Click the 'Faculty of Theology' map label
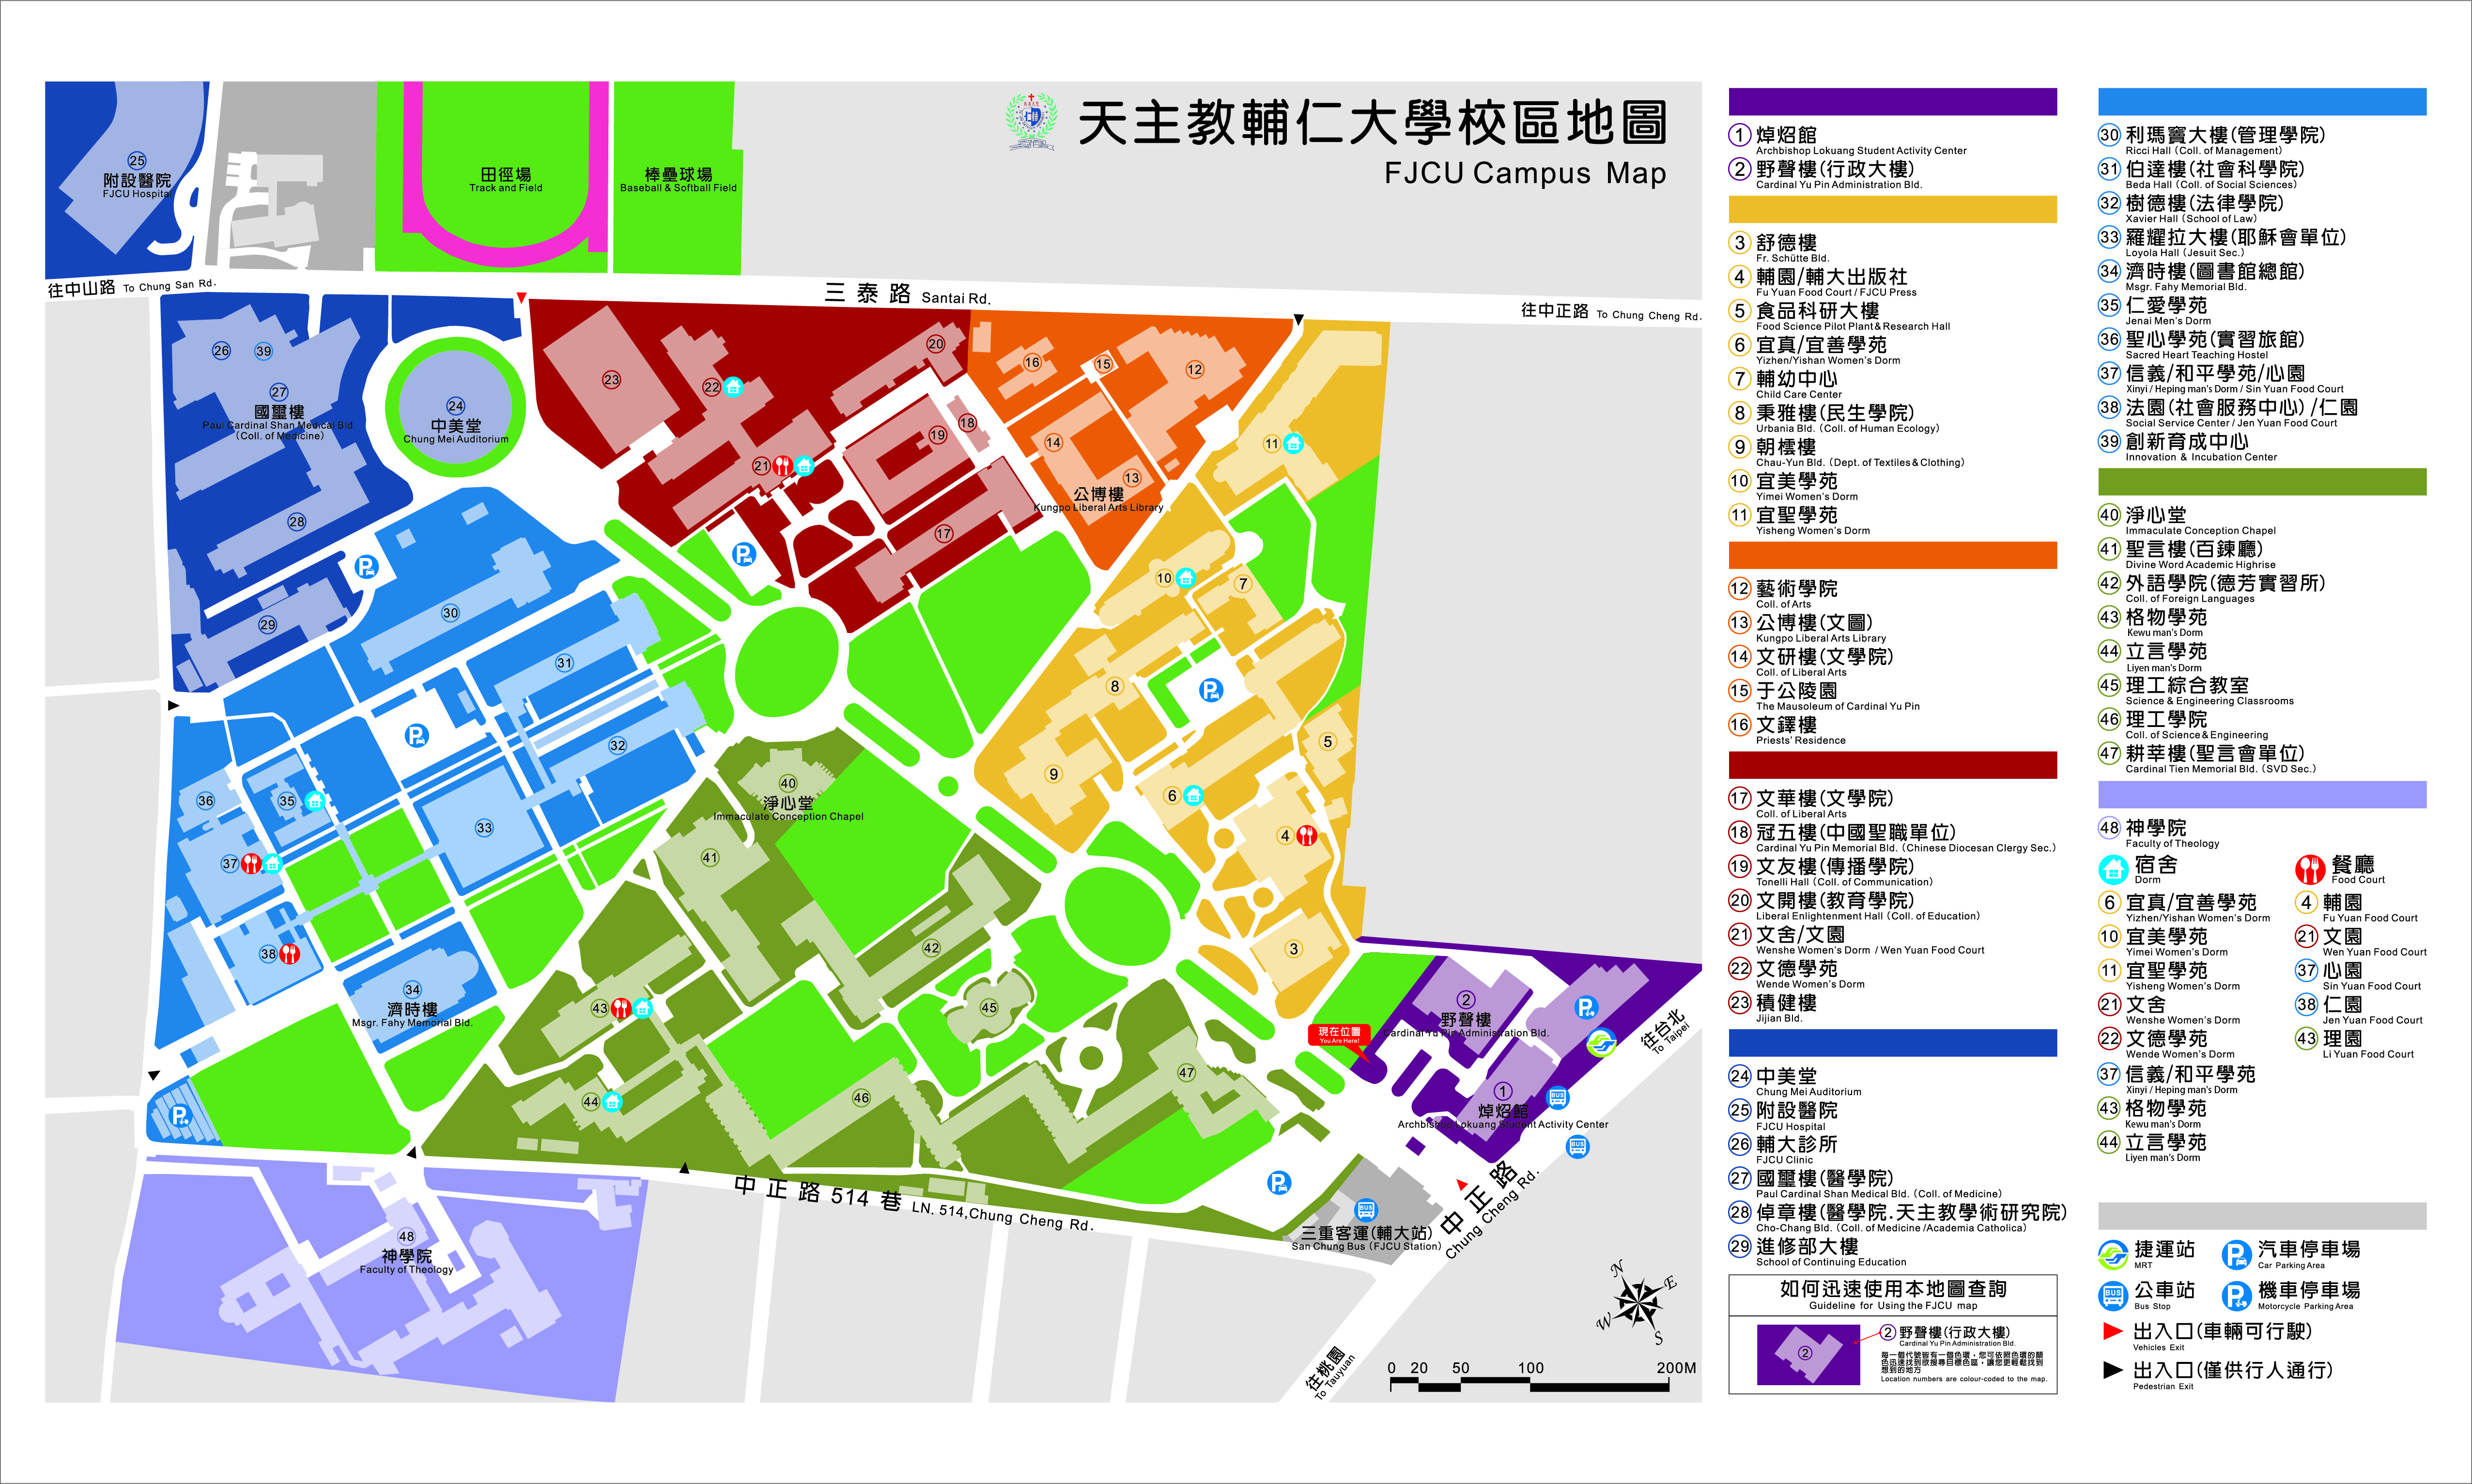The width and height of the screenshot is (2472, 1484). (x=406, y=1270)
